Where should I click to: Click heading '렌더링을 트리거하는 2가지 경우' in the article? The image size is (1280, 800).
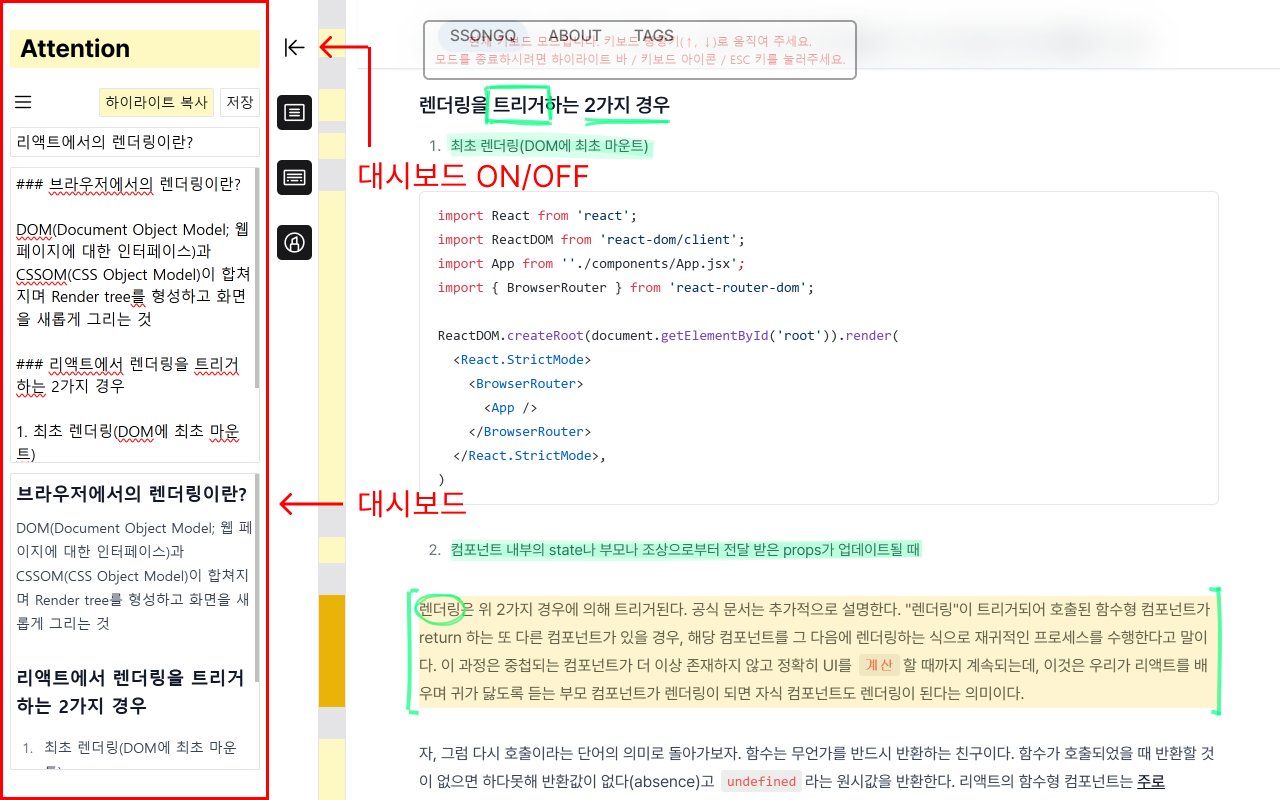tap(545, 105)
